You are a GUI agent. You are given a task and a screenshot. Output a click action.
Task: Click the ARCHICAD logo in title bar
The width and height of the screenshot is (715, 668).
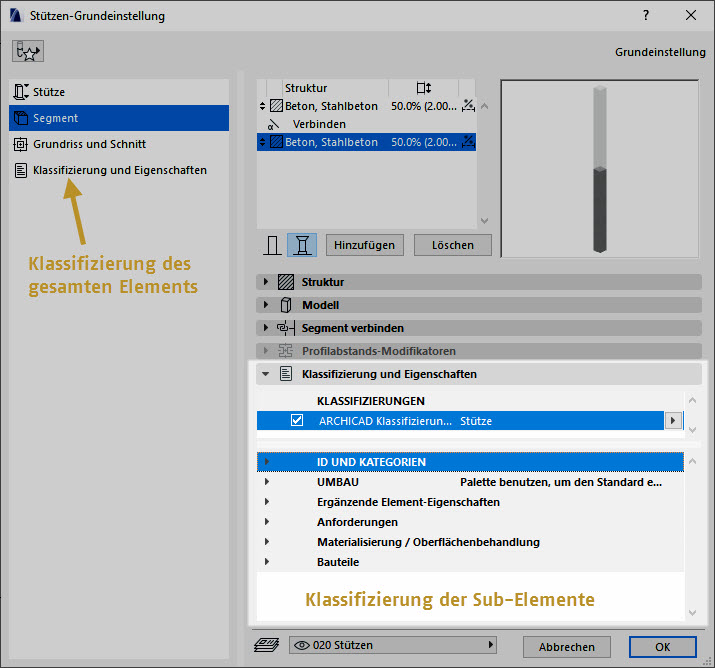(16, 15)
